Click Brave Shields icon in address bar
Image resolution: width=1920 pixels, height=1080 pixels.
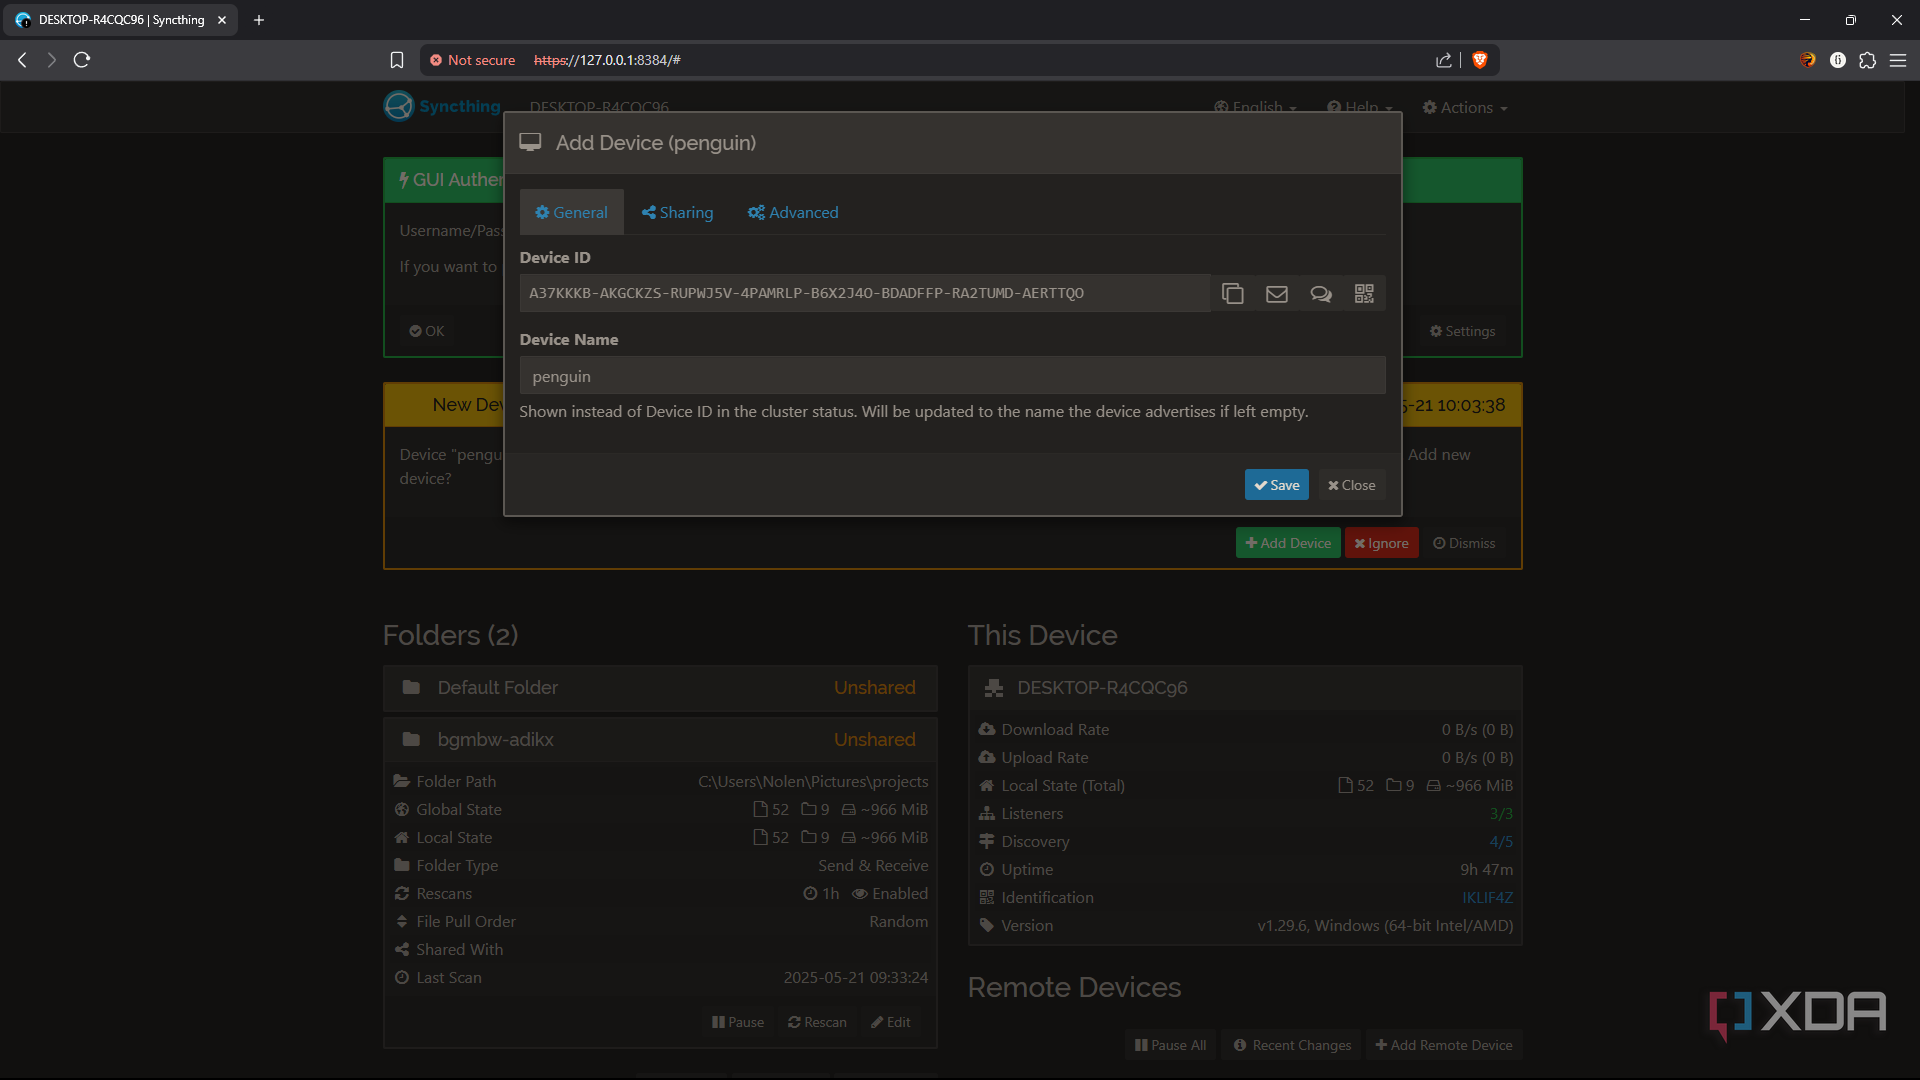coord(1480,60)
